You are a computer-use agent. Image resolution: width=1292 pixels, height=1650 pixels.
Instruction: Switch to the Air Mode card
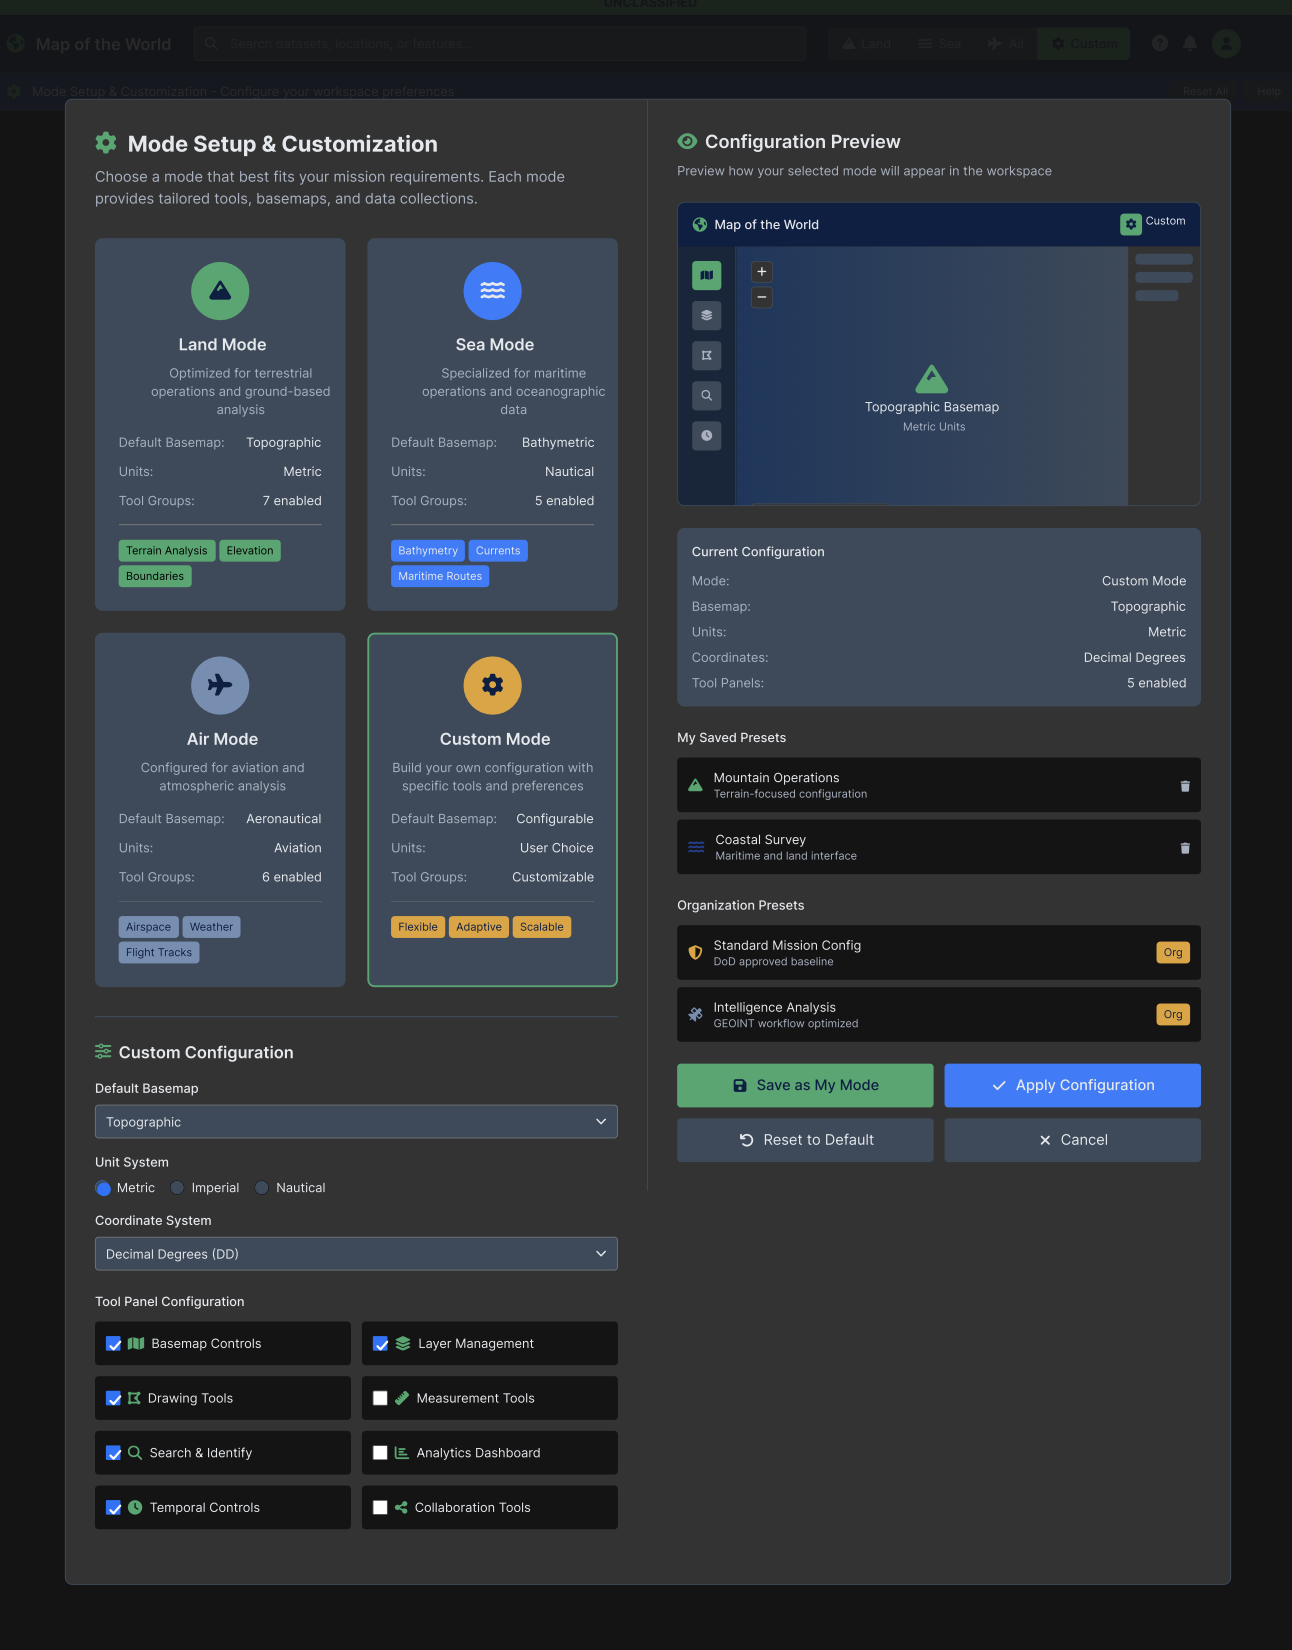coord(220,809)
